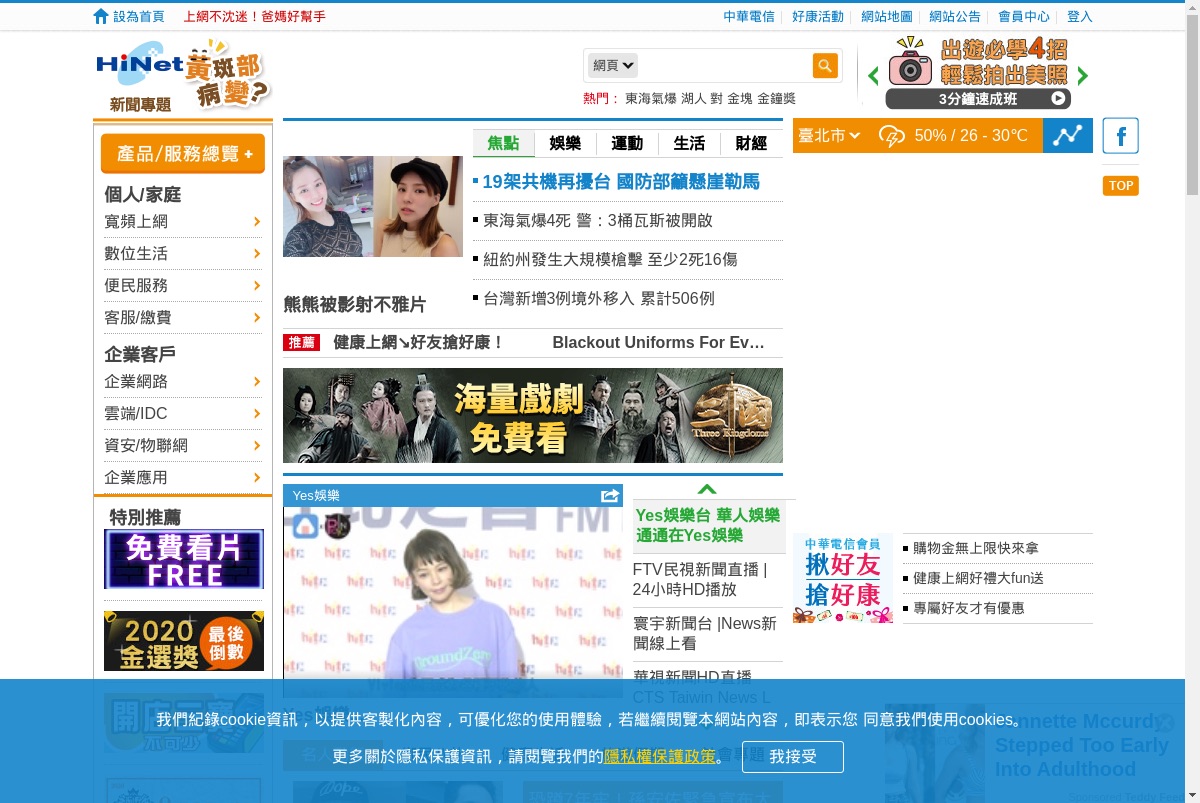Switch to the 財經 news tab
The height and width of the screenshot is (803, 1200).
[x=751, y=143]
